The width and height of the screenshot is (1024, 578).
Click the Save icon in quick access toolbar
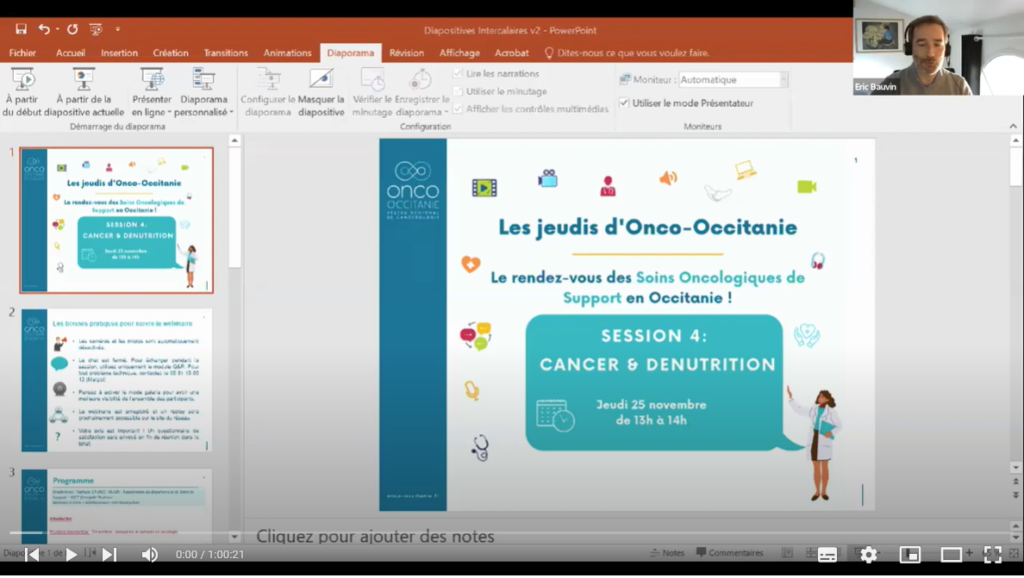coord(21,29)
